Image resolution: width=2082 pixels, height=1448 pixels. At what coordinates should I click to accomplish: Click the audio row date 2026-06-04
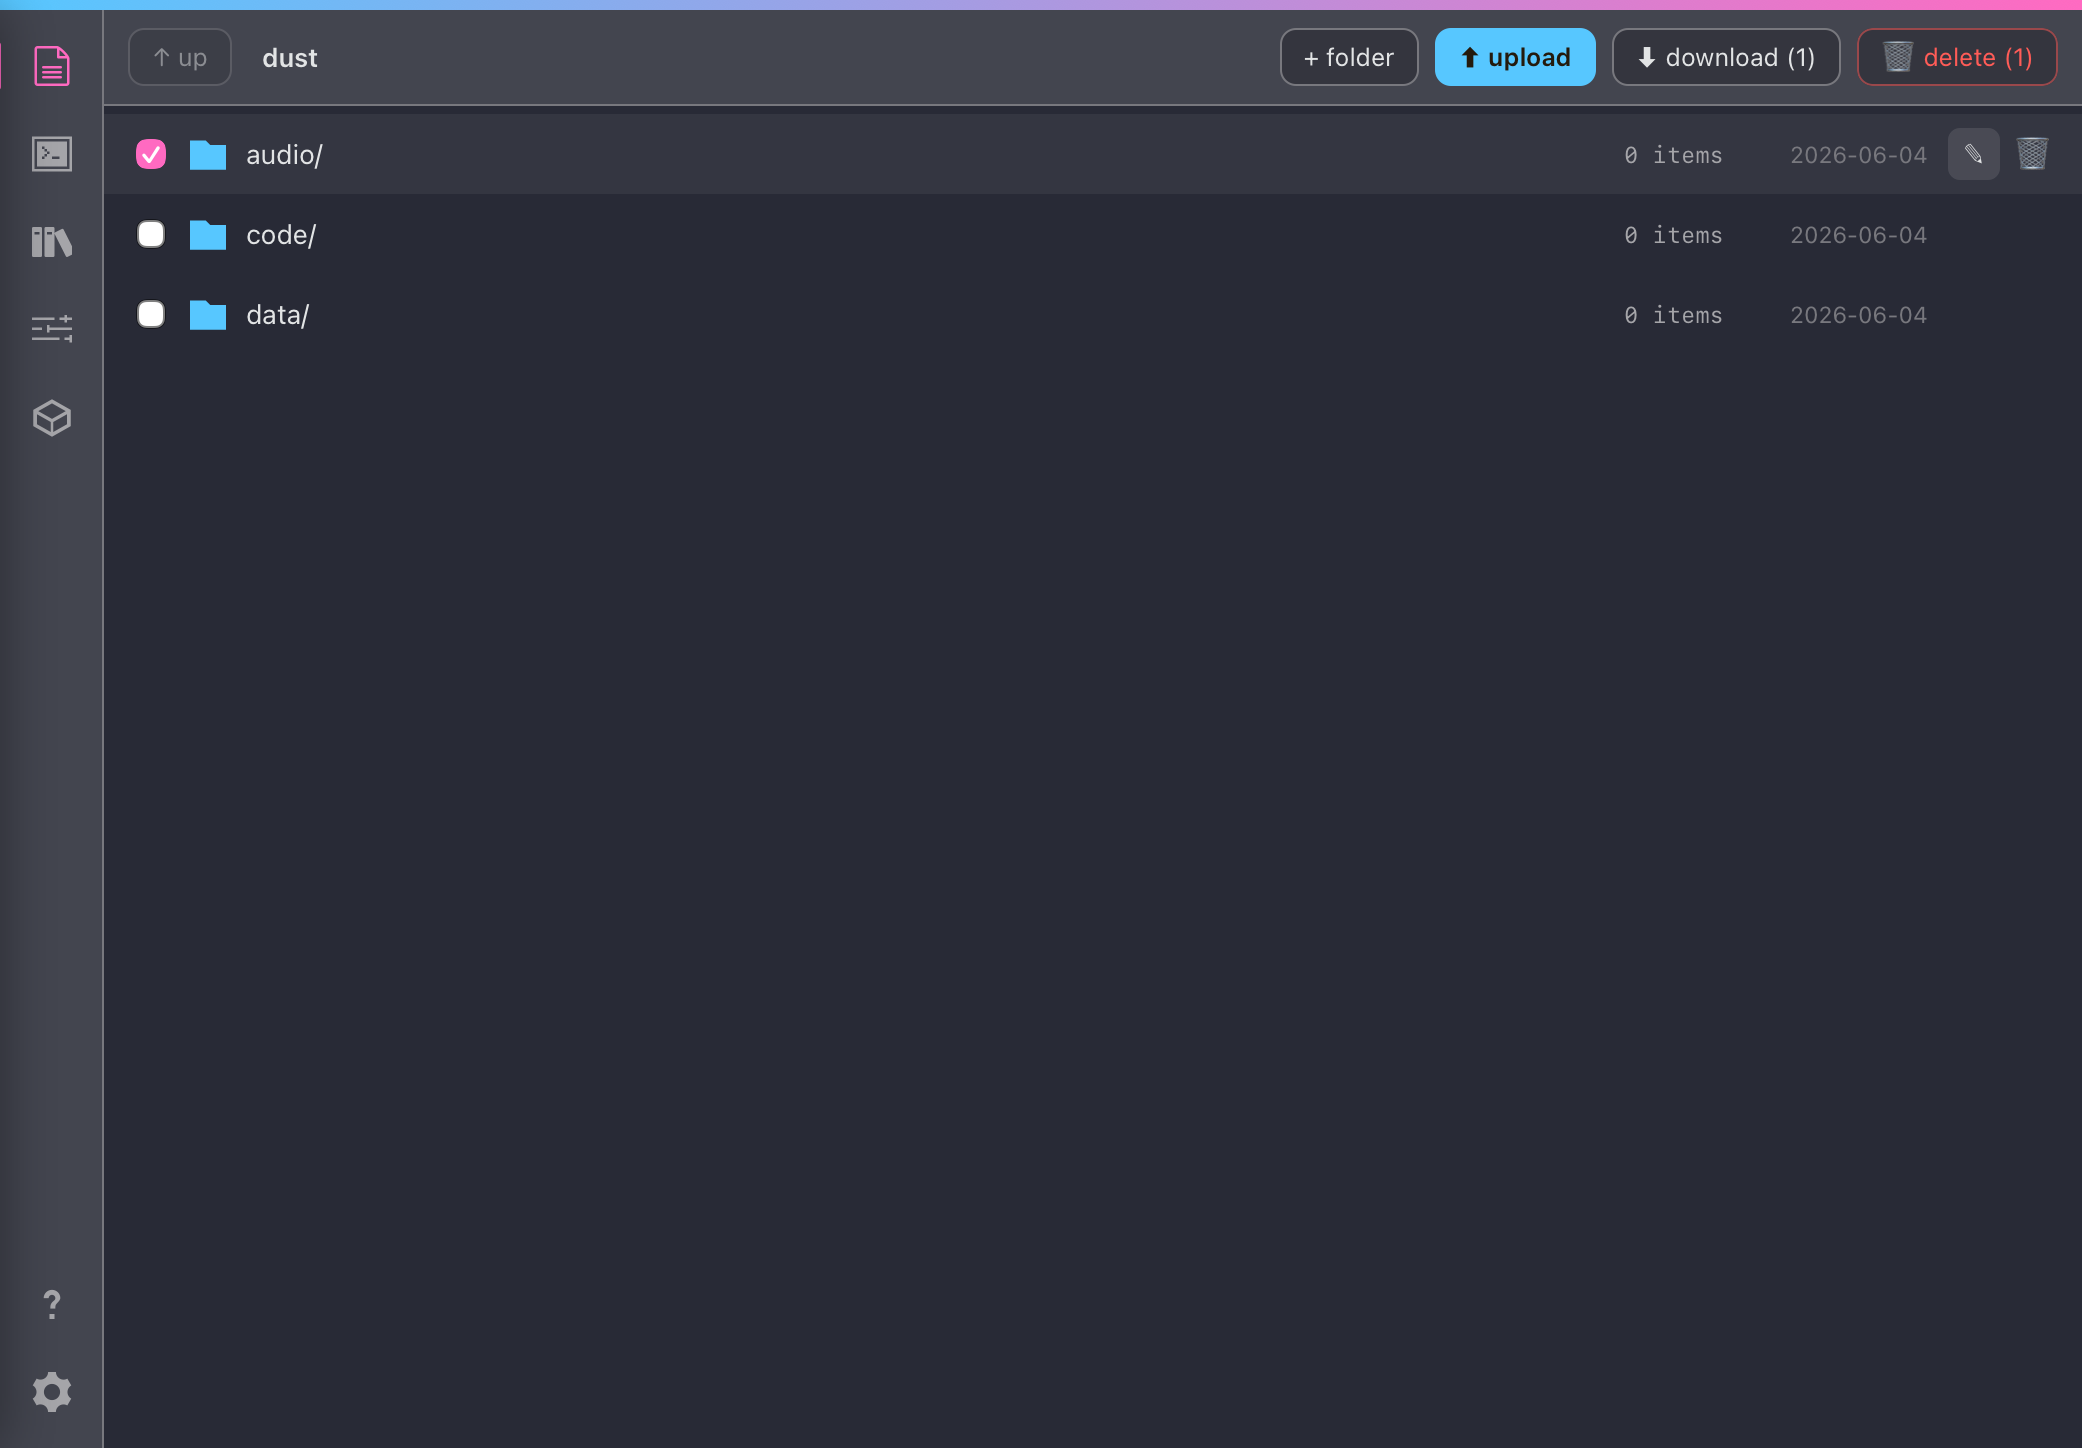pos(1858,155)
